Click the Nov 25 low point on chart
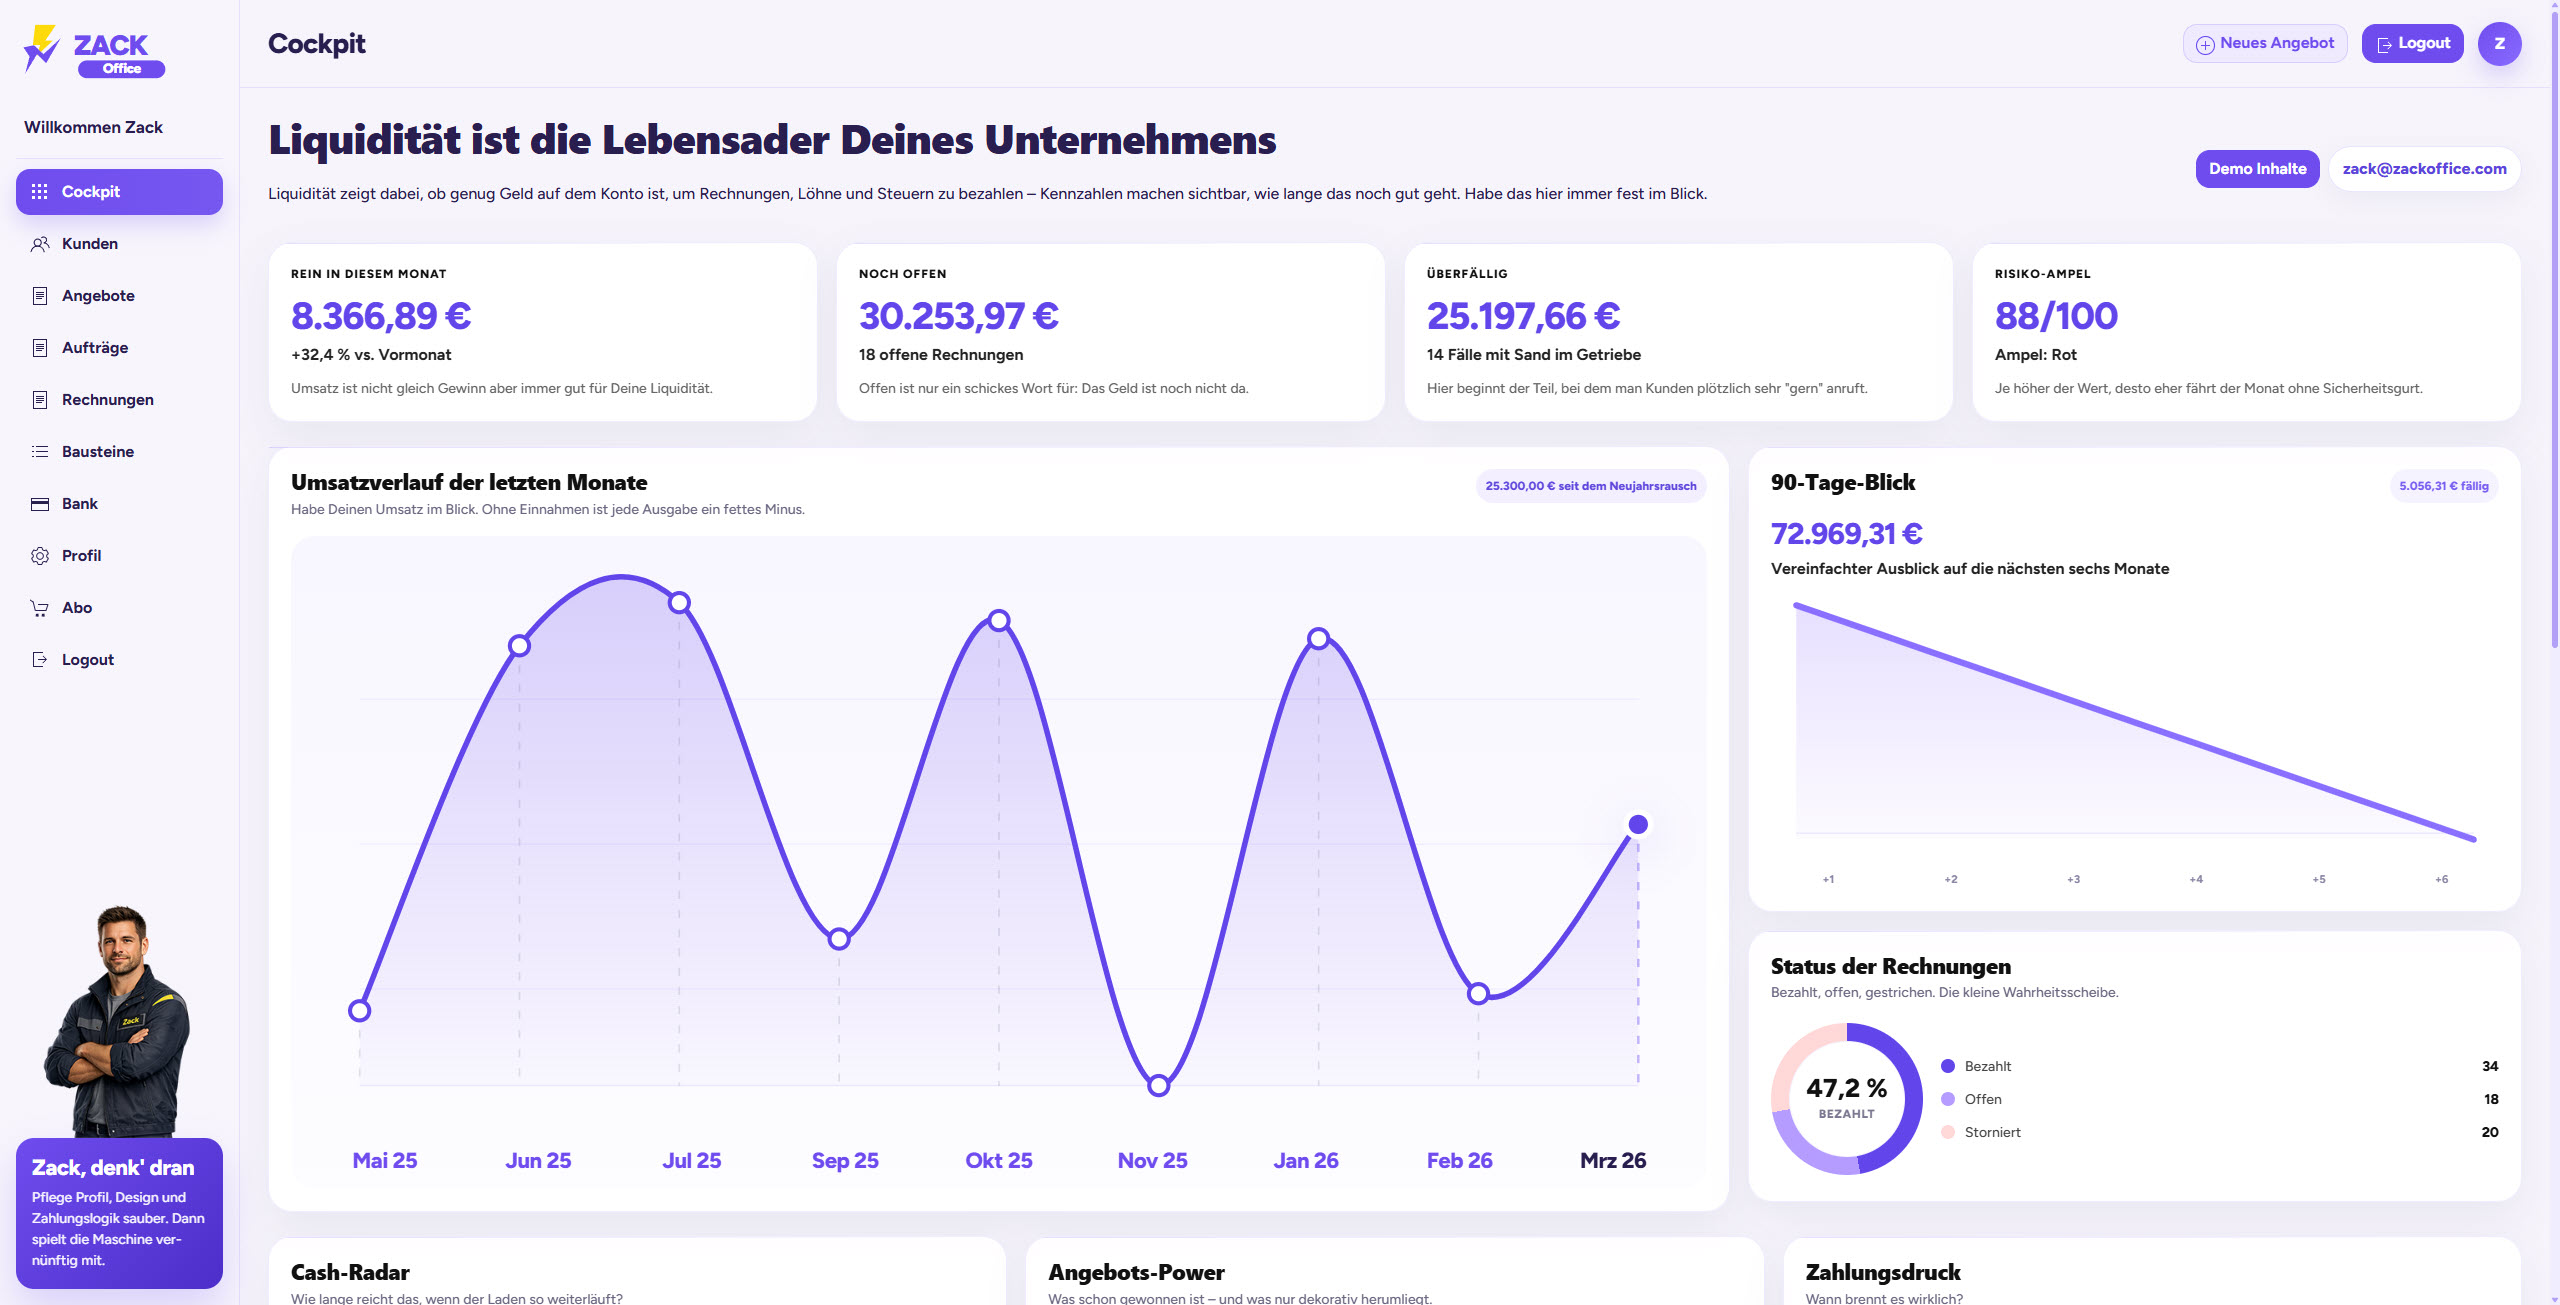The width and height of the screenshot is (2560, 1305). pyautogui.click(x=1158, y=1086)
